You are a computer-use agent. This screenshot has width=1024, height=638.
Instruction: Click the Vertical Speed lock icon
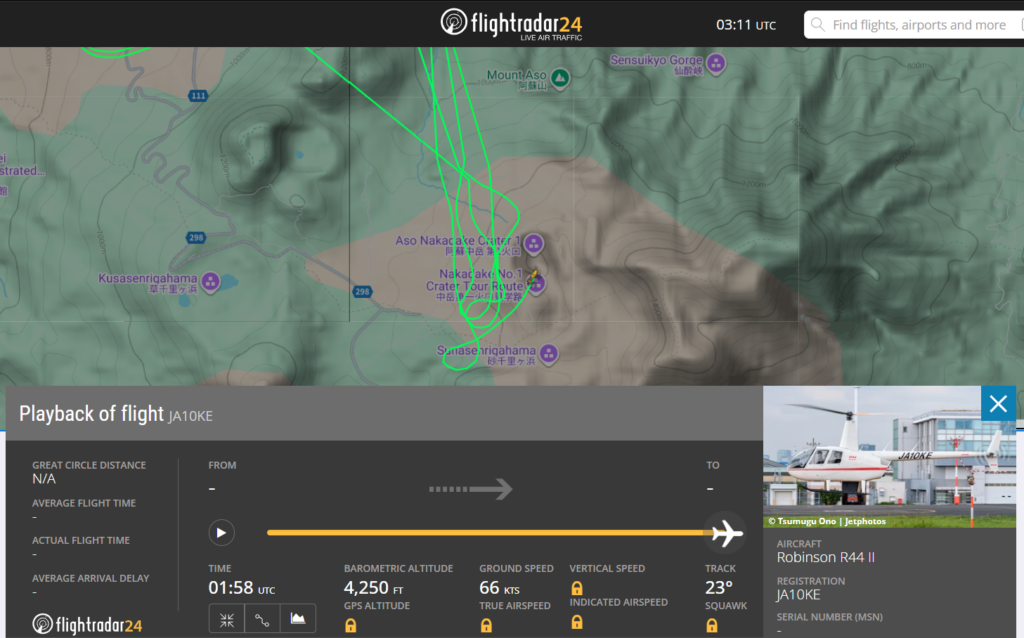(577, 588)
